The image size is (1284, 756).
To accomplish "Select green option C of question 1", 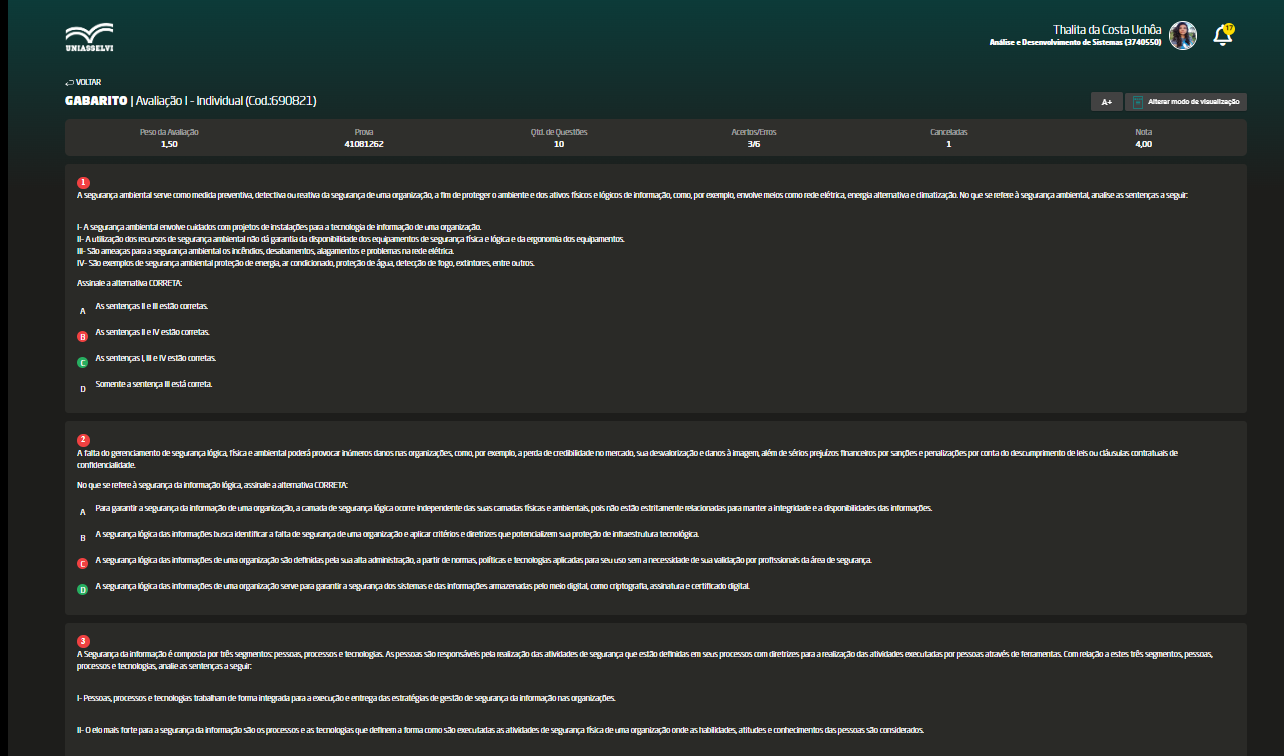I will 83,362.
